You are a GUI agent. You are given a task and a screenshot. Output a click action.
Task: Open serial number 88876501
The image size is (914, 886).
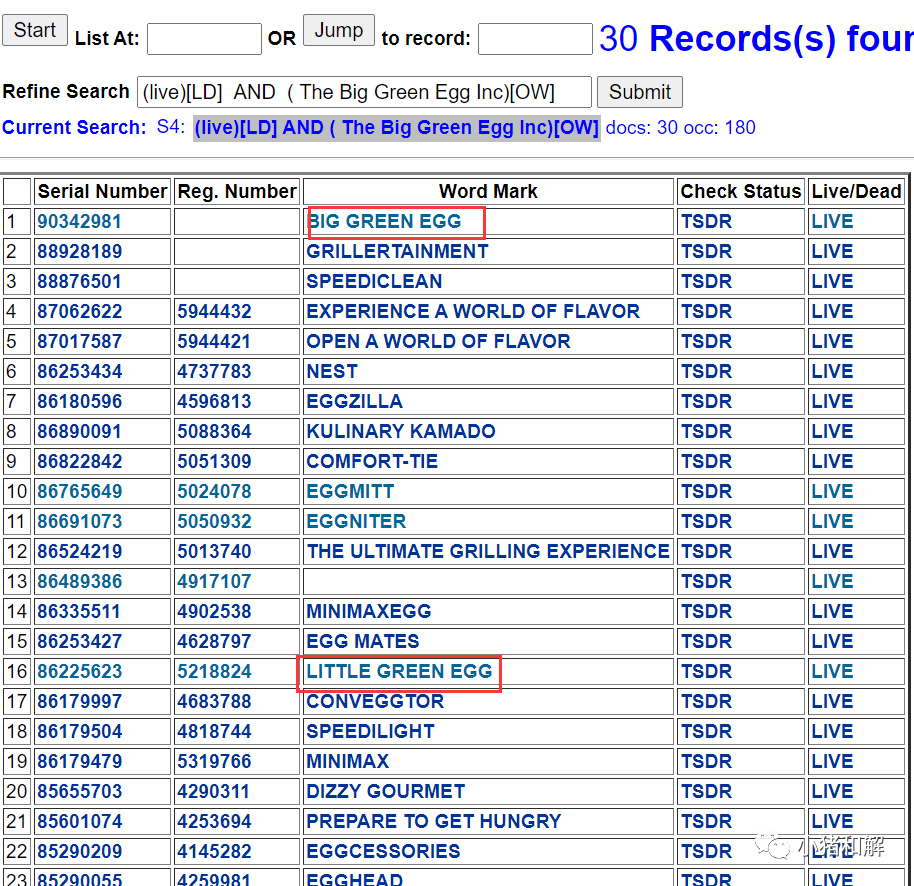[x=79, y=282]
